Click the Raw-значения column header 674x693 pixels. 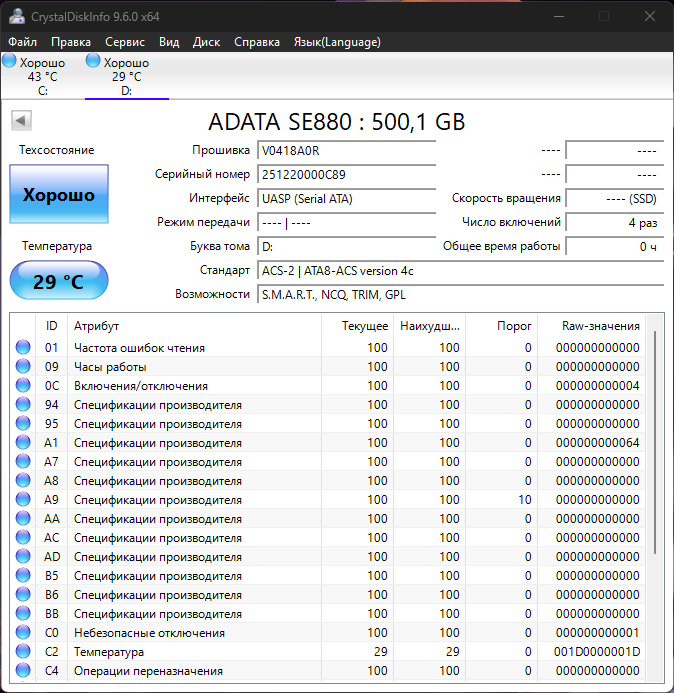click(x=600, y=326)
